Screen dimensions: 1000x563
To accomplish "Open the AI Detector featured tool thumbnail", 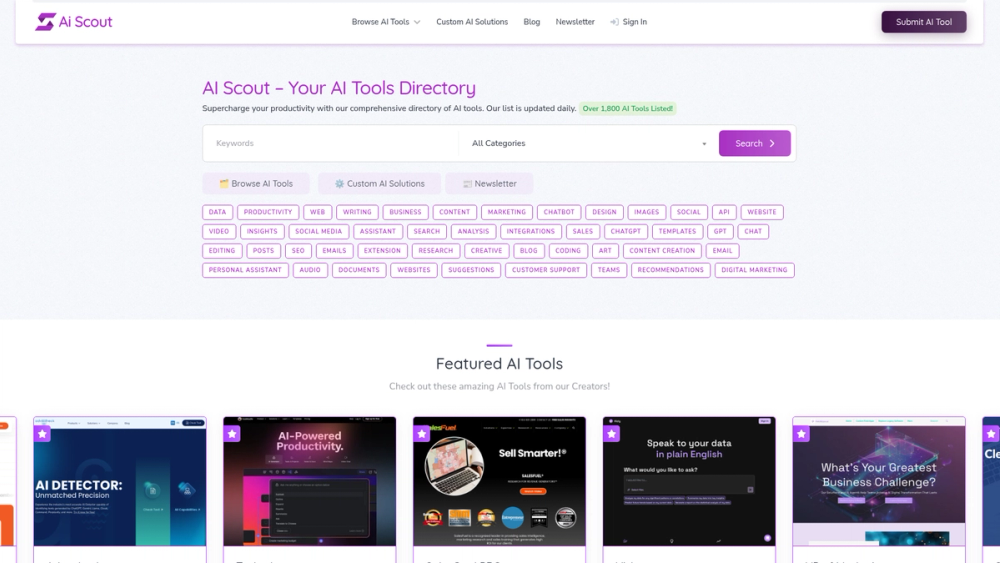I will click(120, 482).
